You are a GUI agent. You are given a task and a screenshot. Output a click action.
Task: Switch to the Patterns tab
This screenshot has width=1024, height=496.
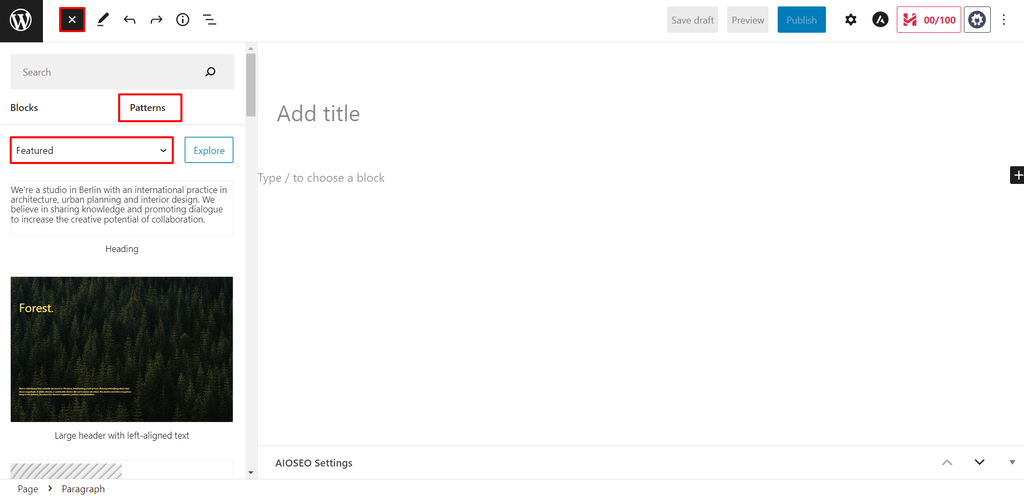pos(148,107)
